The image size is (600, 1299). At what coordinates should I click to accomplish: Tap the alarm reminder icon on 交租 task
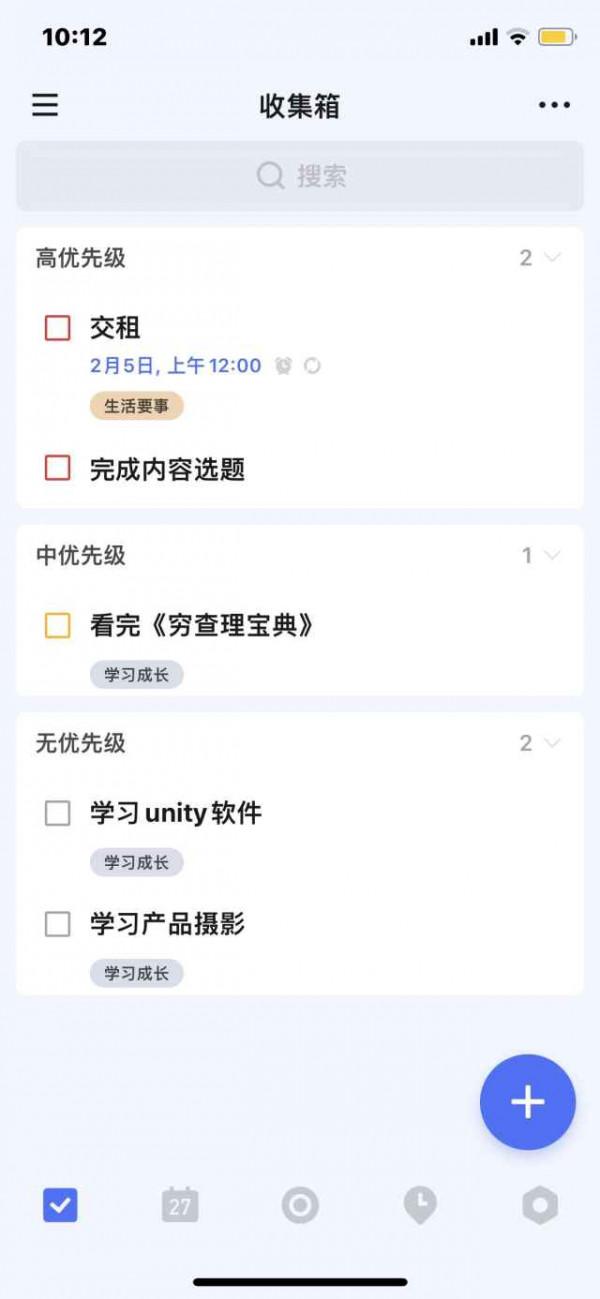tap(283, 366)
